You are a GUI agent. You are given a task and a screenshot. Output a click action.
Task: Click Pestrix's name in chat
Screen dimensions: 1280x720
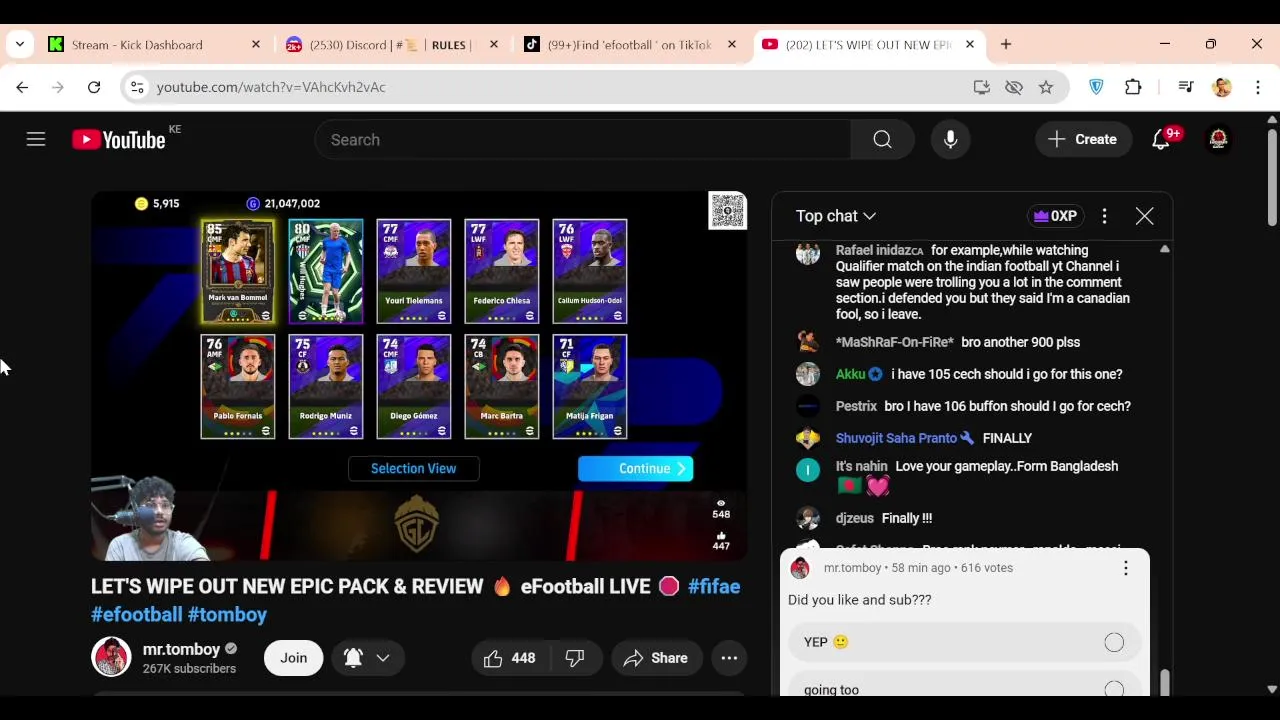(856, 406)
